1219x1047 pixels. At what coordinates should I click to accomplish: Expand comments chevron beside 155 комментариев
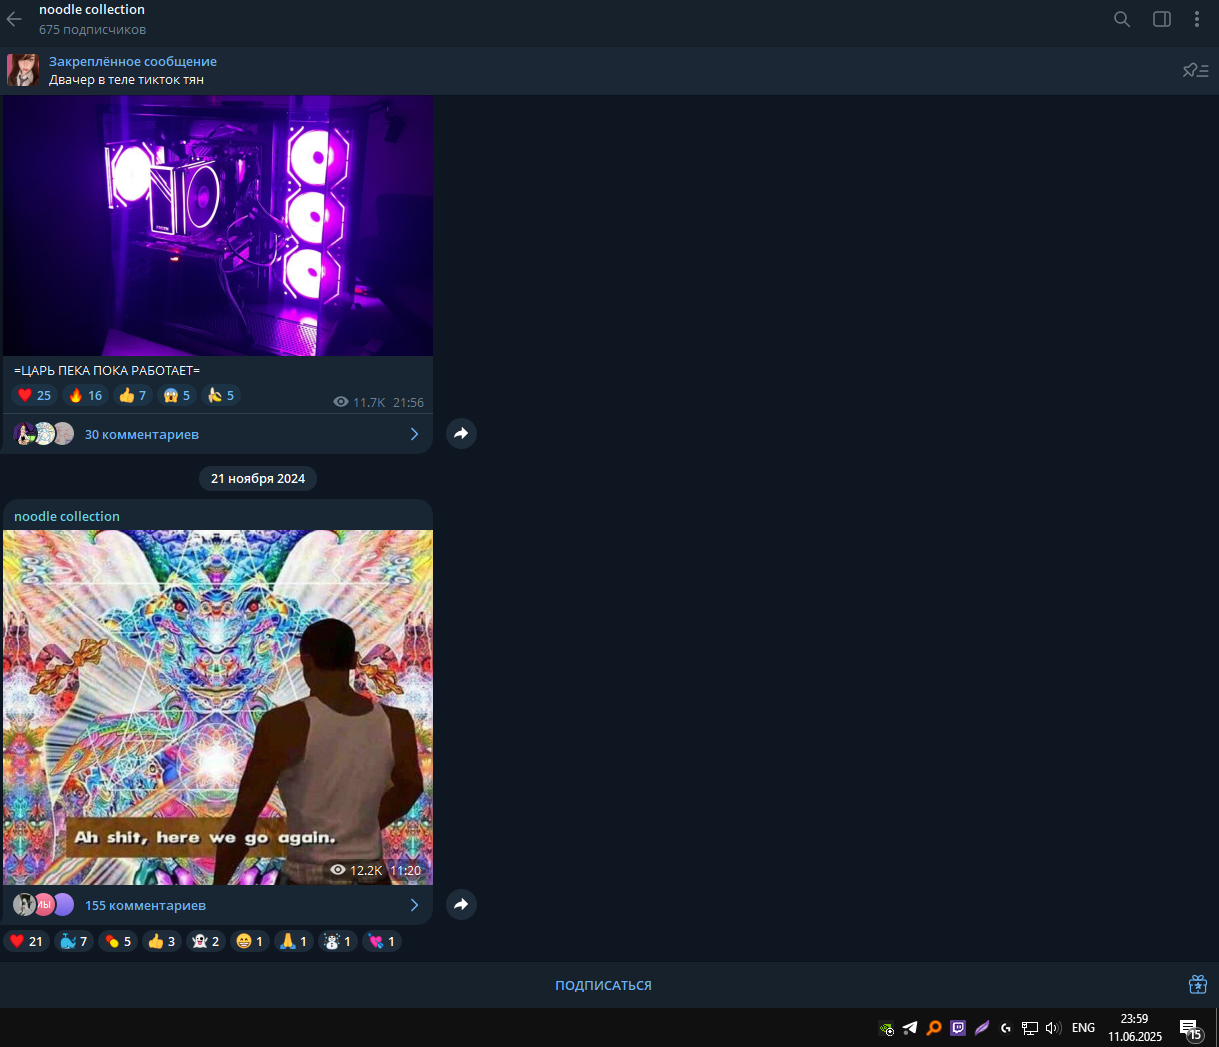pyautogui.click(x=414, y=905)
